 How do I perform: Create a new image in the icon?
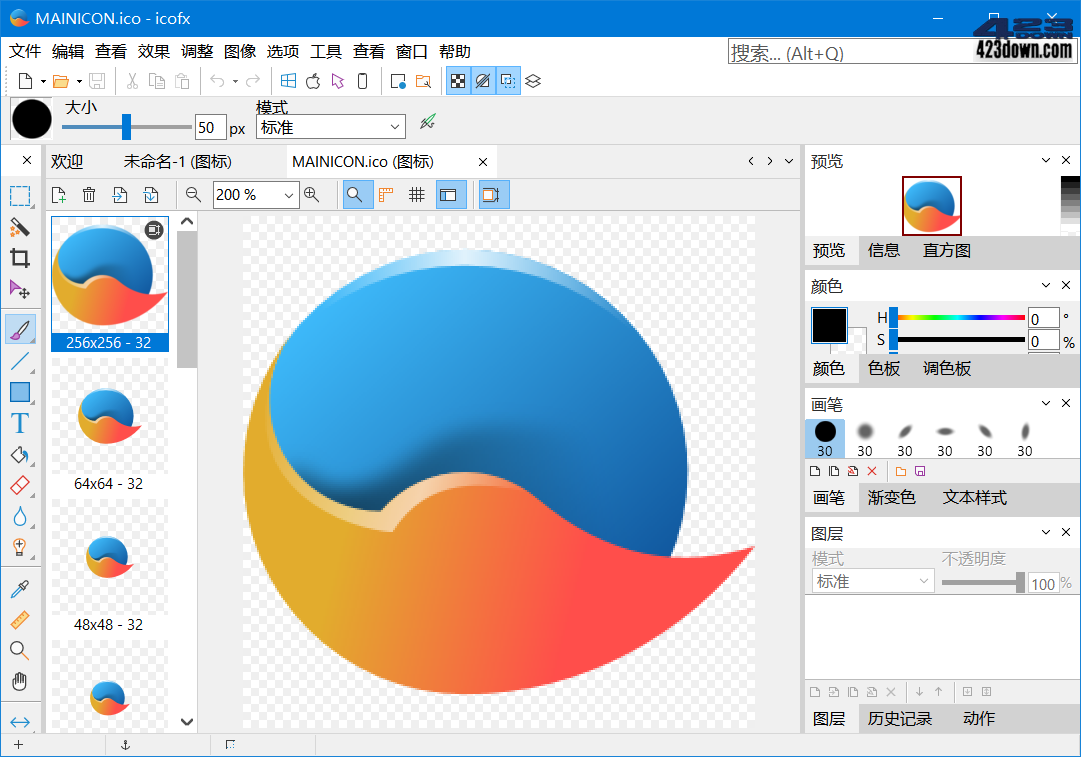58,195
